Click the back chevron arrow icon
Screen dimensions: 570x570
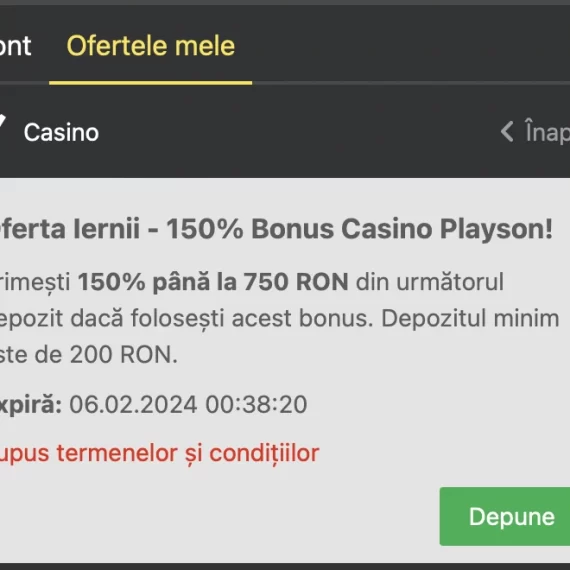(507, 132)
